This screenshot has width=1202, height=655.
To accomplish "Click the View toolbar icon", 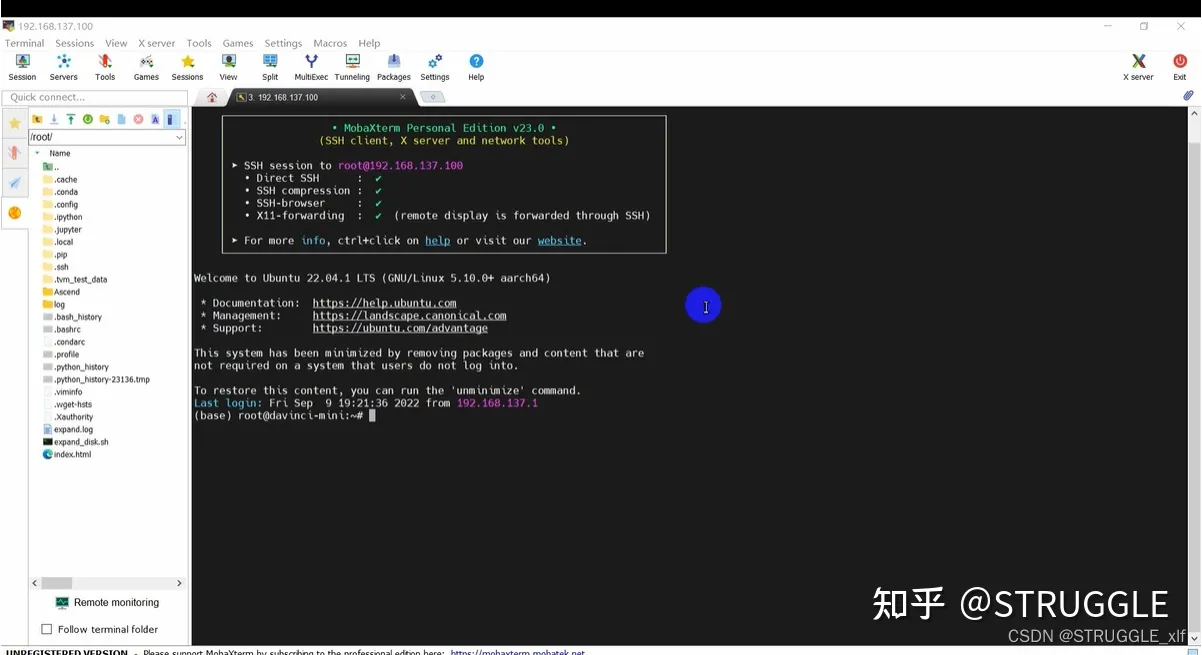I will 229,67.
